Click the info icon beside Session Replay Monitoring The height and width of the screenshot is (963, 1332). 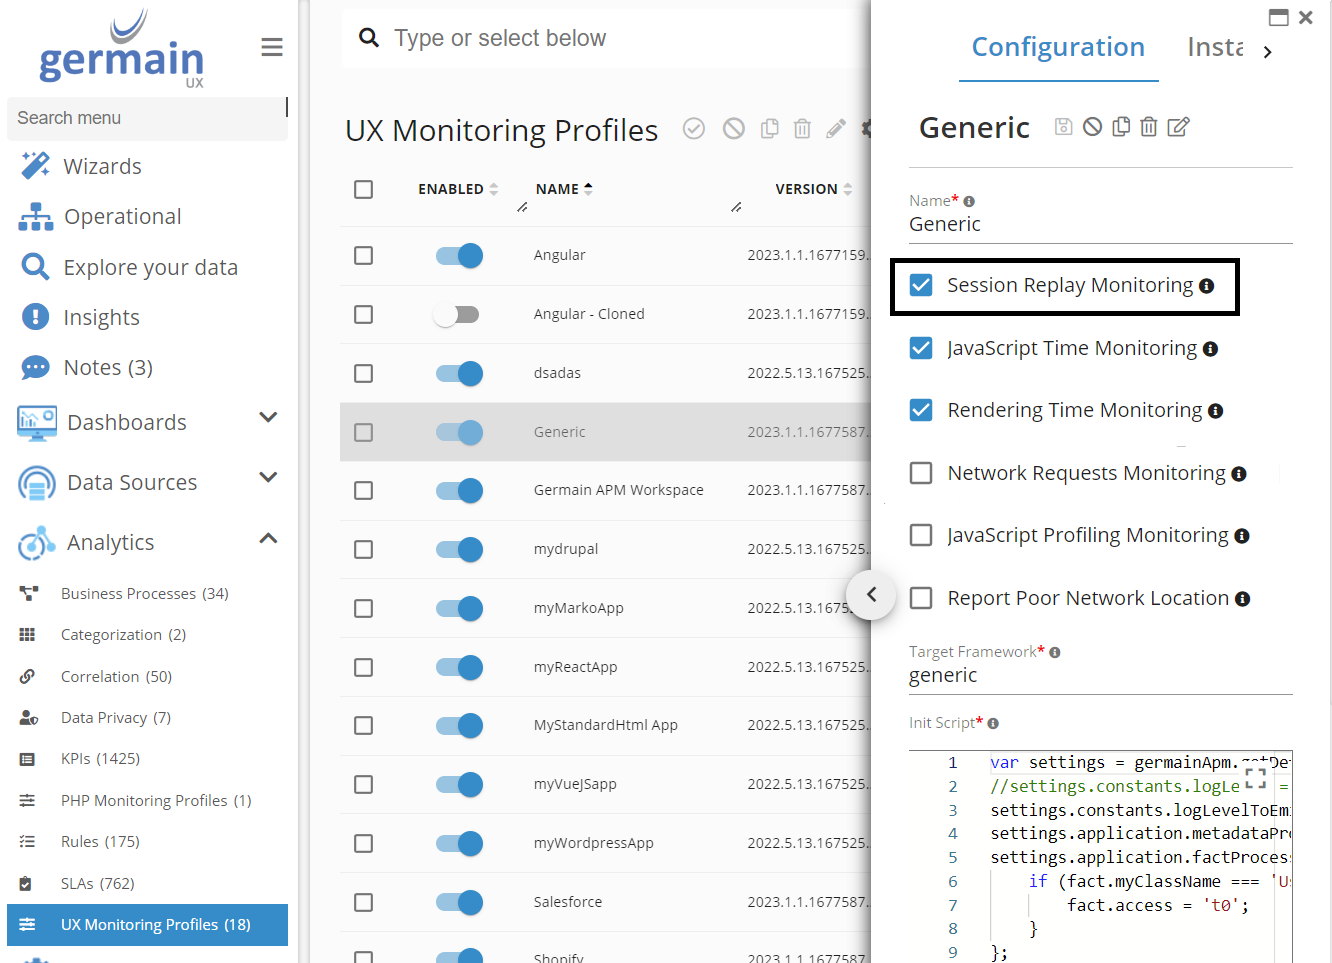pos(1207,287)
